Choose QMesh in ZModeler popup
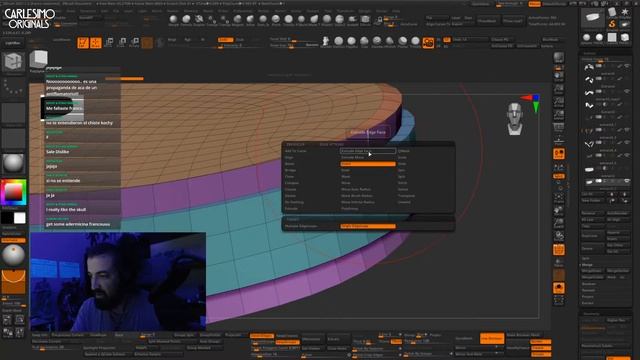The height and width of the screenshot is (360, 640). coord(403,151)
